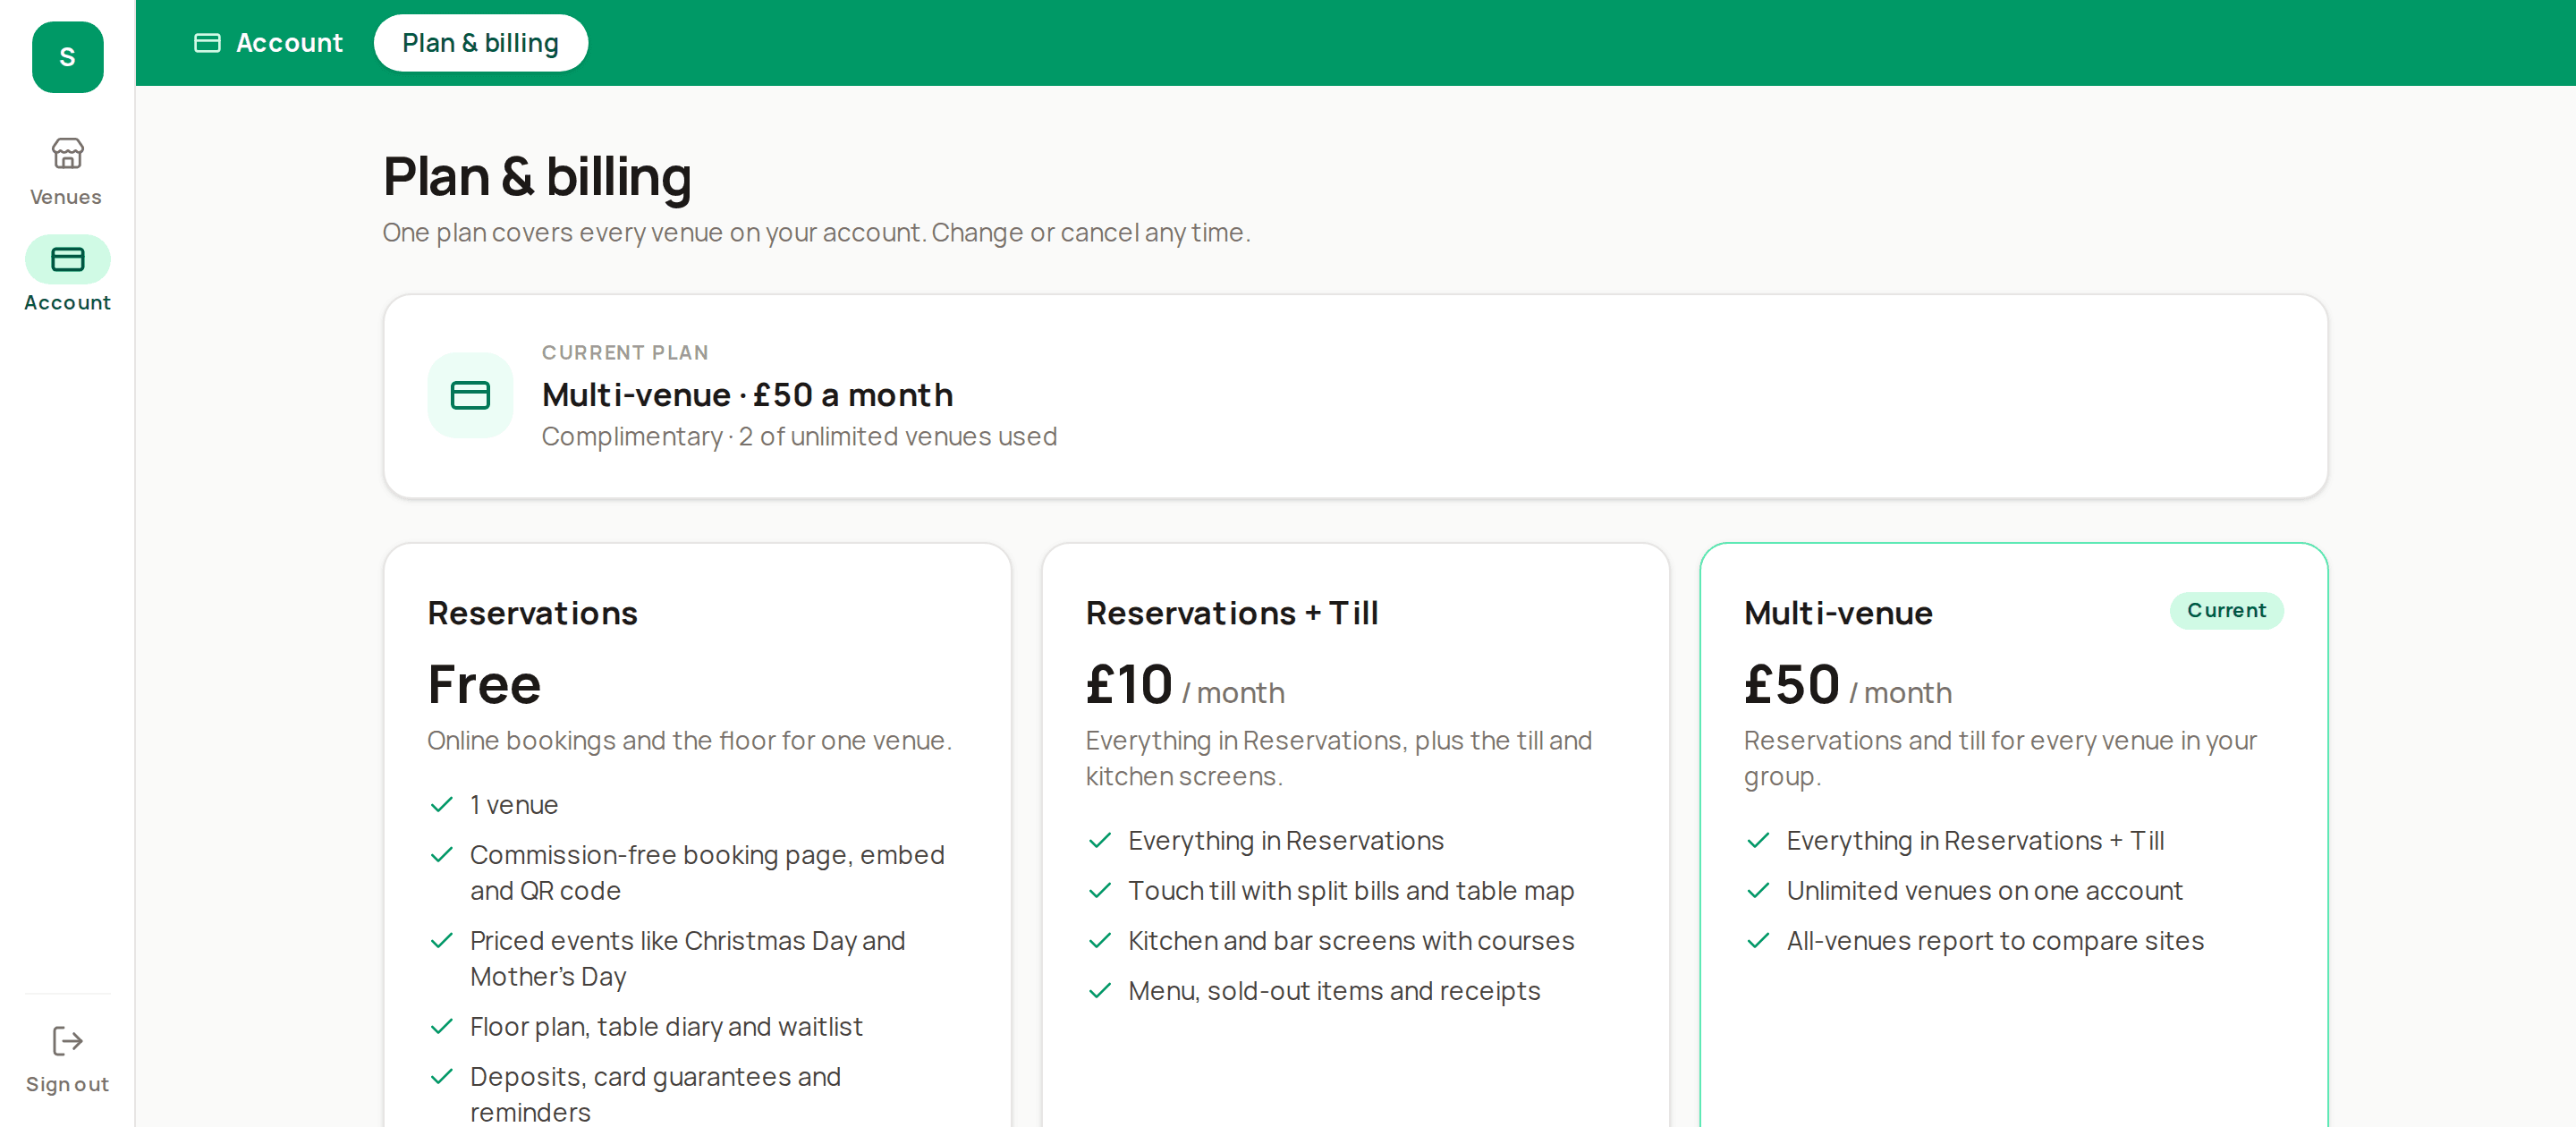Image resolution: width=2576 pixels, height=1127 pixels.
Task: Click 'Kitchen and bar screens with courses'
Action: click(x=1351, y=941)
